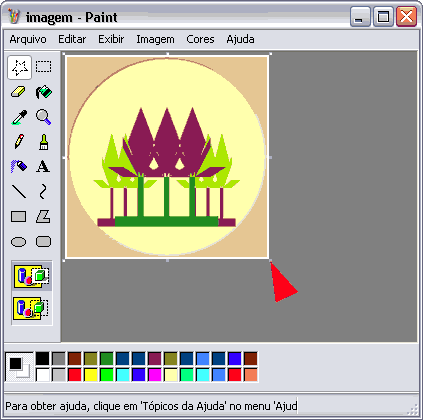Open the Cores menu
This screenshot has width=423, height=420.
pyautogui.click(x=200, y=39)
